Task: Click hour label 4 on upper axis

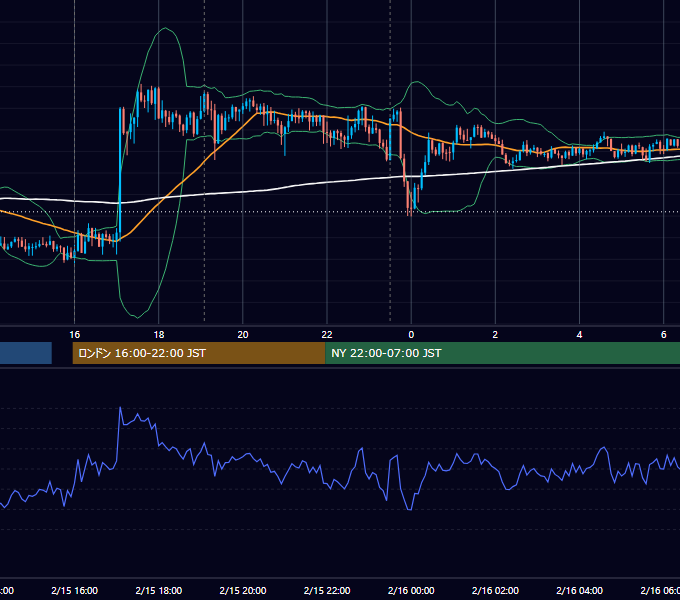Action: pyautogui.click(x=579, y=334)
